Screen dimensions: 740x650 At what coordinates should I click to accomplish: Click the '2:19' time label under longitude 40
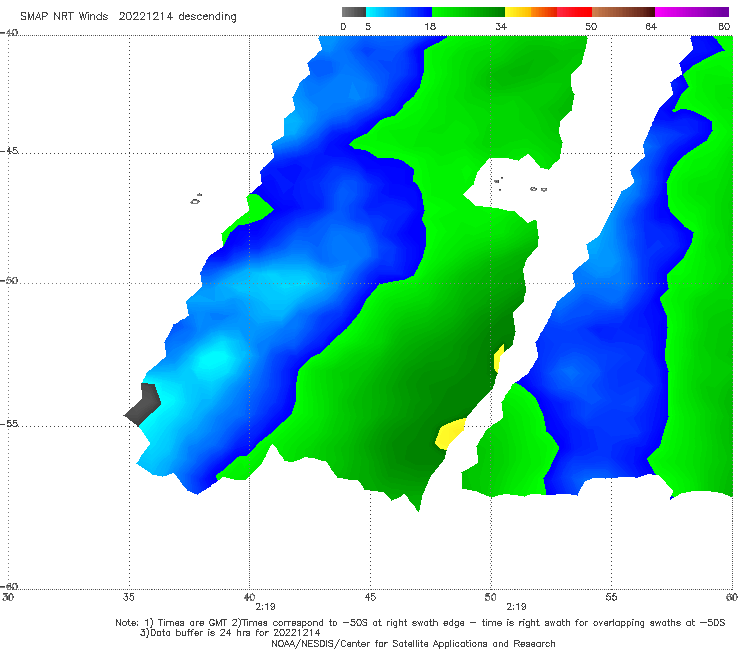coord(265,607)
